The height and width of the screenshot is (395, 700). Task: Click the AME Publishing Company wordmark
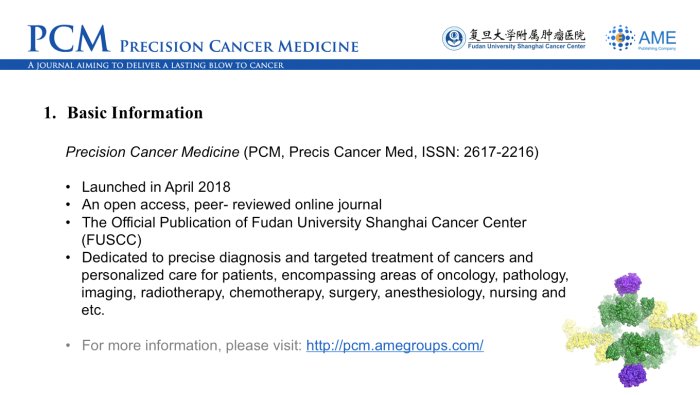point(657,39)
